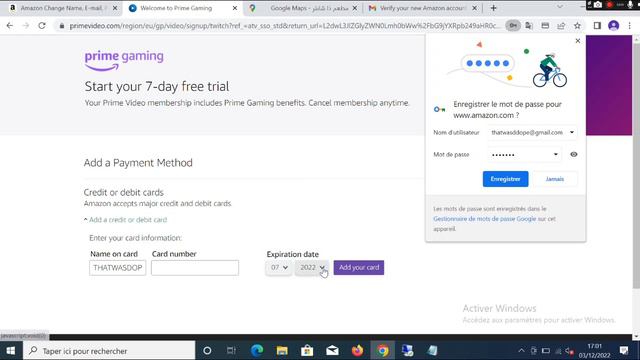Open Gestionnaire de mots de passe Google link

click(x=484, y=219)
